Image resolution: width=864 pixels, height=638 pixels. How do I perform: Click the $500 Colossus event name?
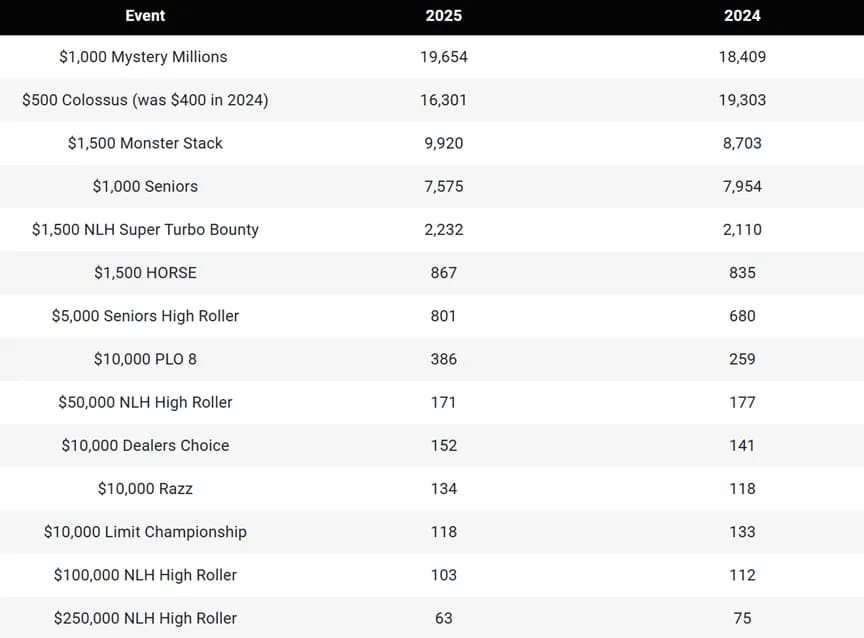[145, 100]
